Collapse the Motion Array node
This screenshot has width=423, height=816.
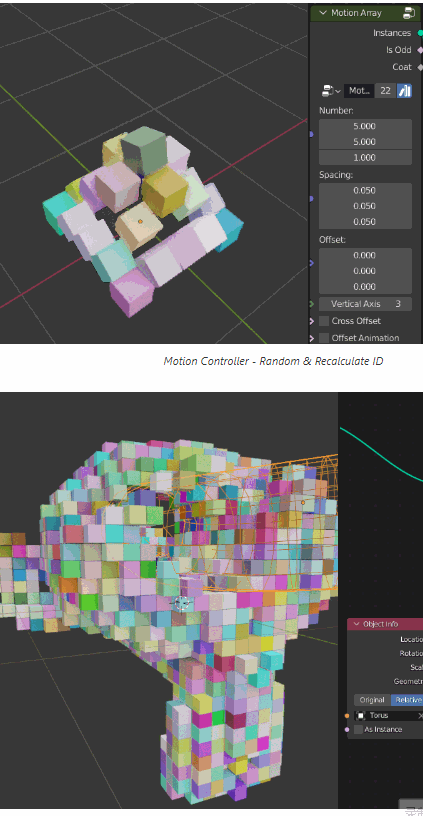click(323, 13)
